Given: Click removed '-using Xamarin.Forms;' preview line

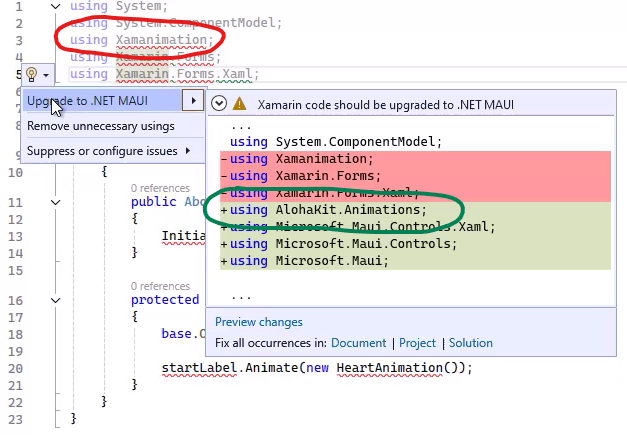Looking at the screenshot, I should click(301, 176).
